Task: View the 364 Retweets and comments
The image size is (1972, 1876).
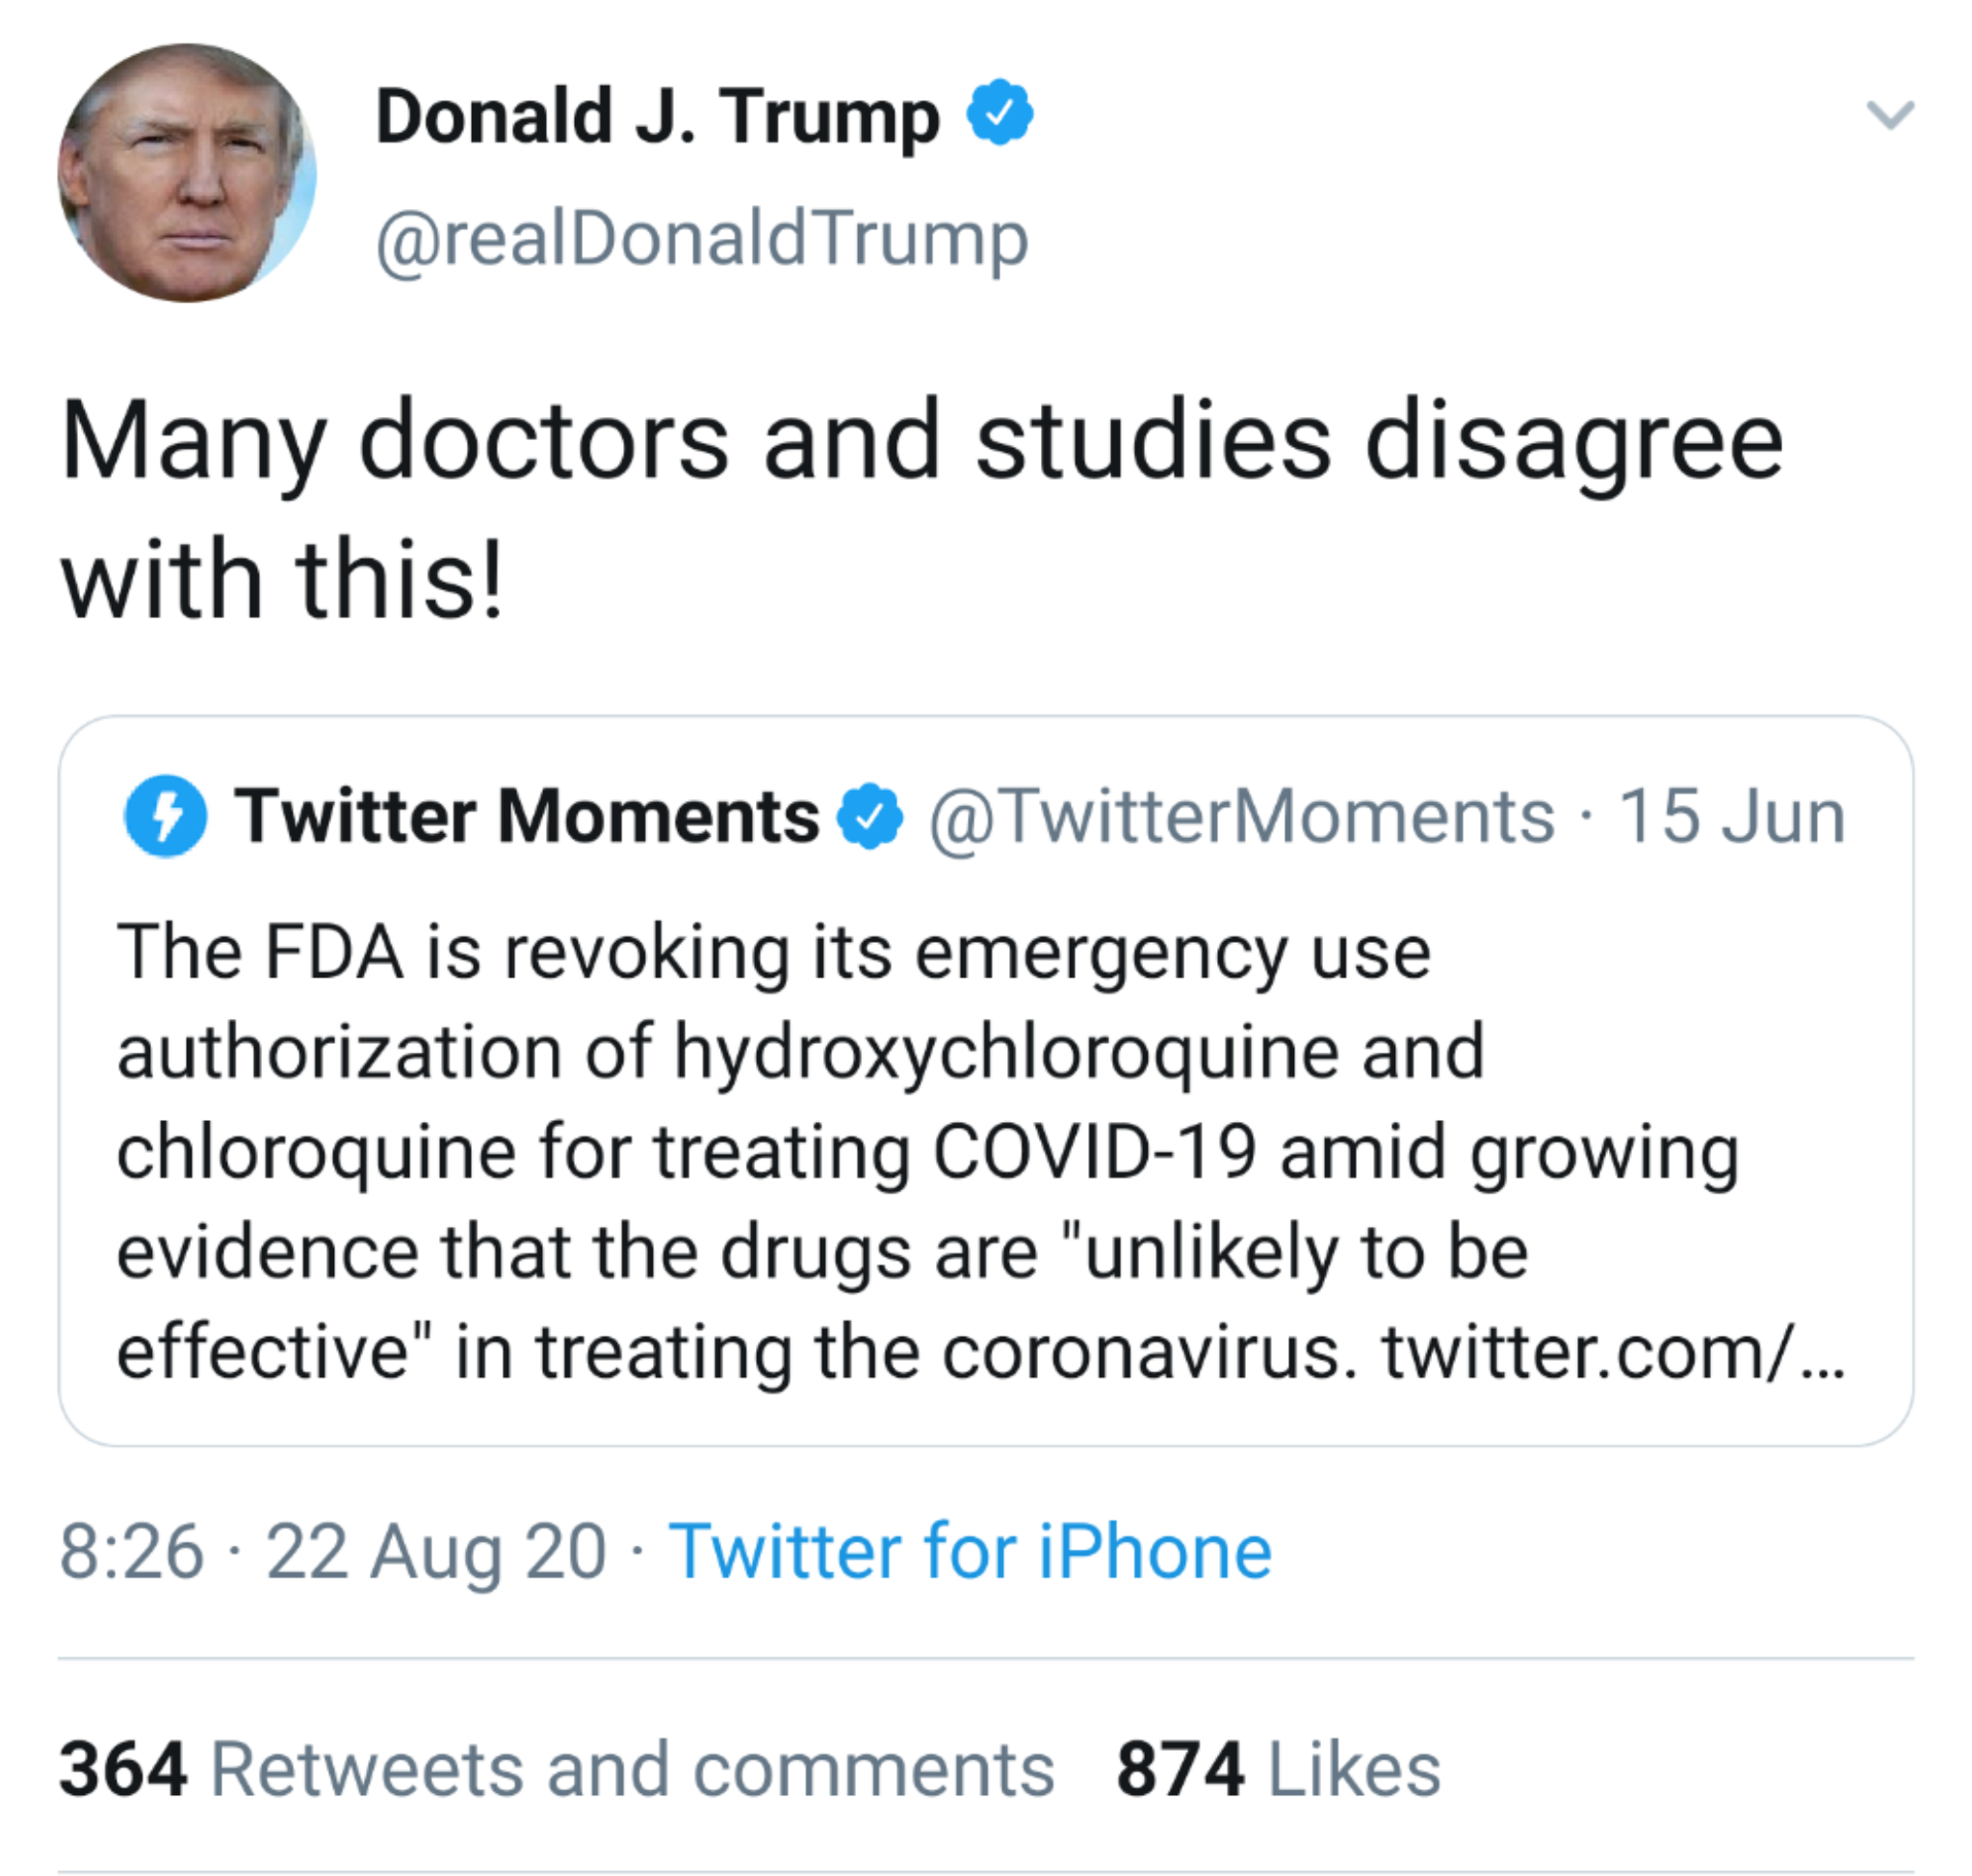Action: pos(557,1769)
